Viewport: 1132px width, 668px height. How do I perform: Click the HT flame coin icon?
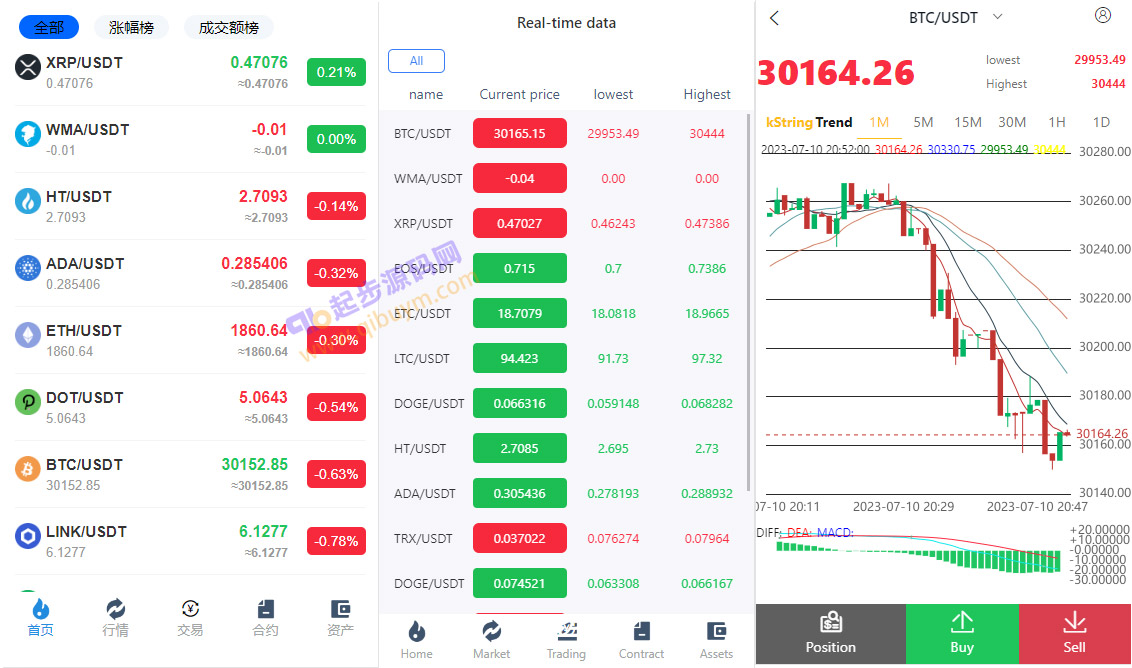pos(27,201)
